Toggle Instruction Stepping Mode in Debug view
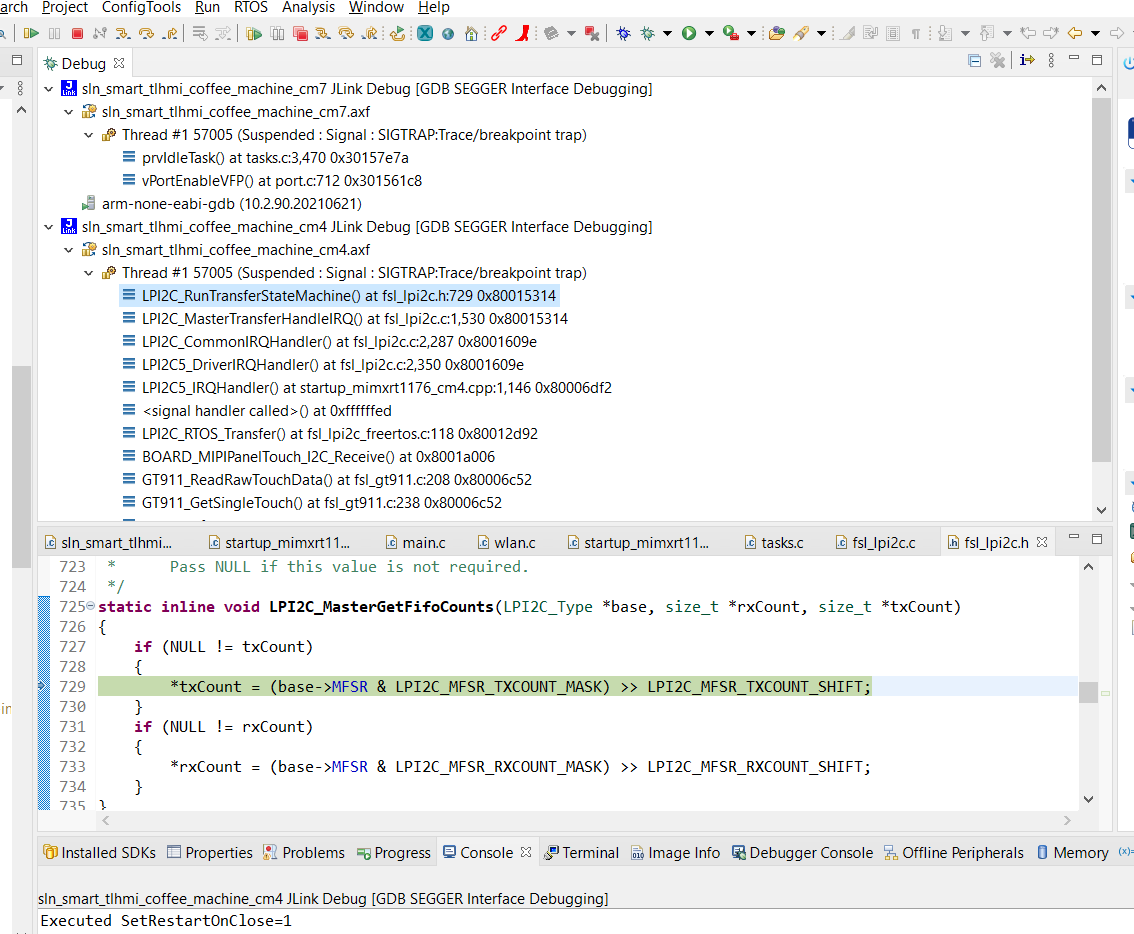 coord(1027,62)
